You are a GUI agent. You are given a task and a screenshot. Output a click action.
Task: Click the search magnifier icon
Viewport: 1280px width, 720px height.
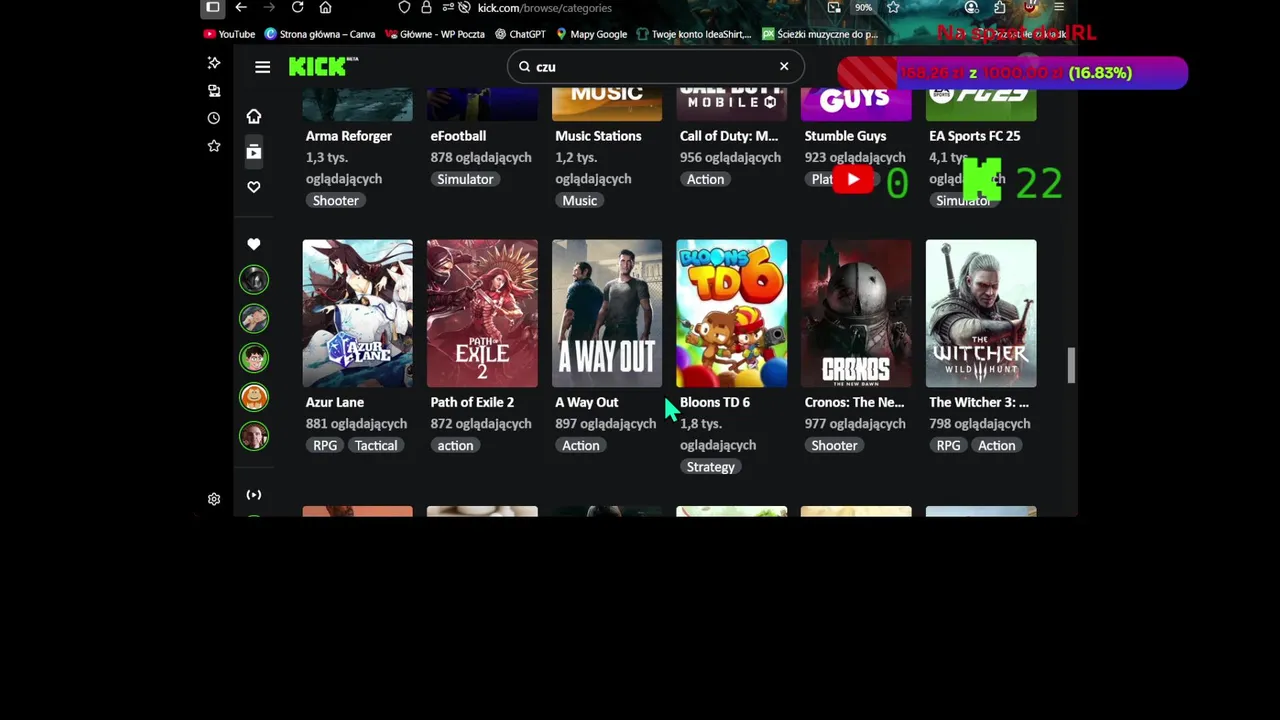click(x=524, y=67)
